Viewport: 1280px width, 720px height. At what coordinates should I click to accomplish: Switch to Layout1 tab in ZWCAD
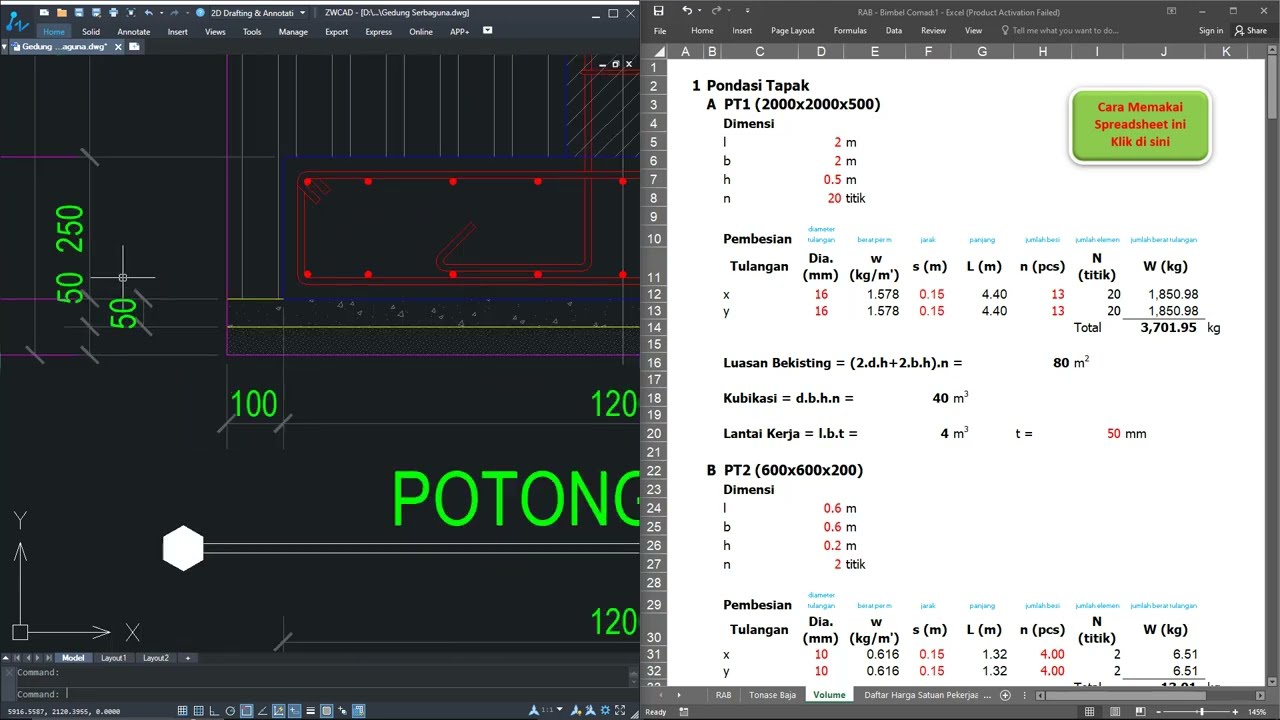pos(113,658)
